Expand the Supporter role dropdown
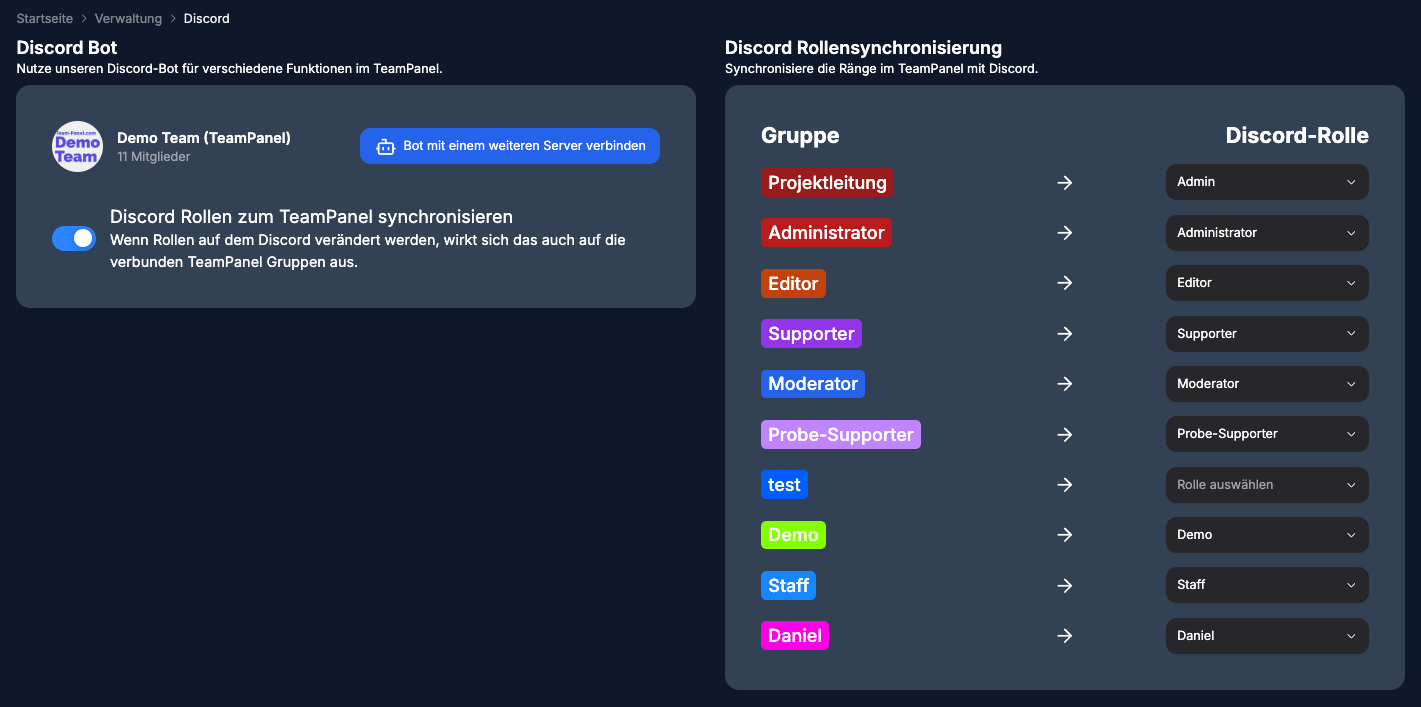Screen dimensions: 1421x707 1267,333
